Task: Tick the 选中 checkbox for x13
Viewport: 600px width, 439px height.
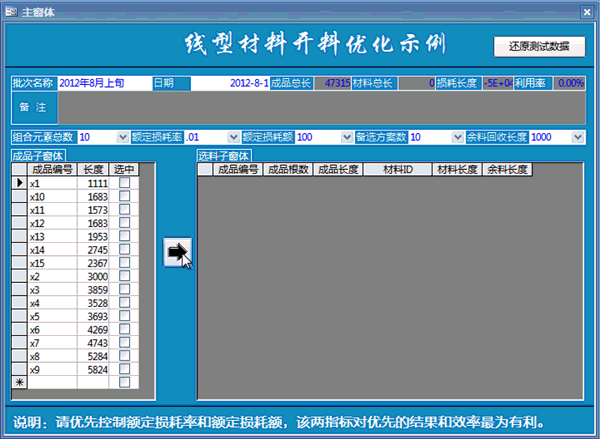Action: 124,236
